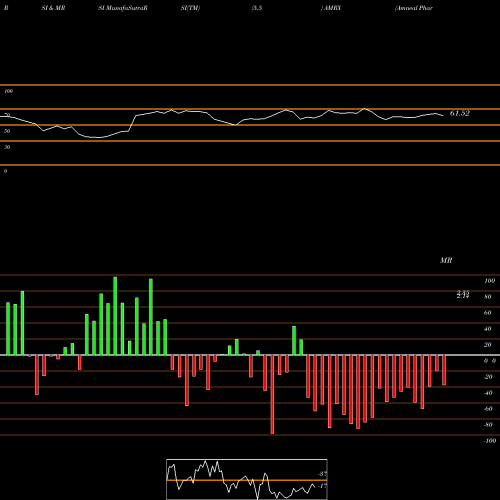This screenshot has height=500, width=500.
Task: Click the last red bar of the histogram
Action: [x=444, y=370]
